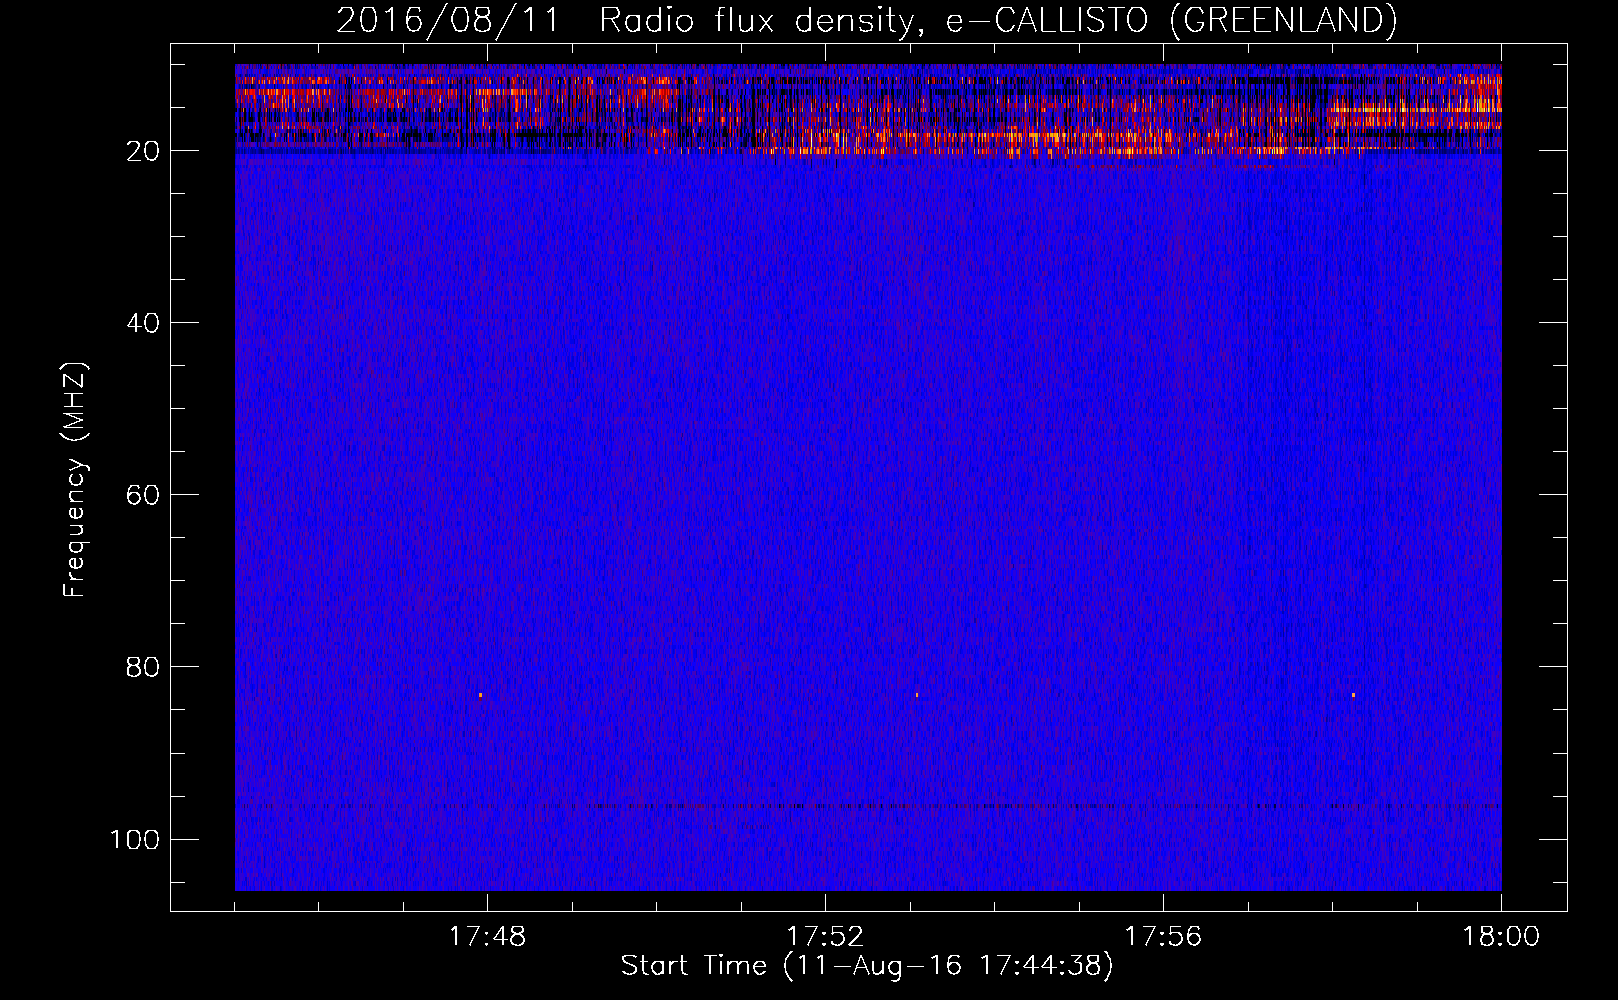Select the 'Frequency (MHZ)' y-axis label
Viewport: 1618px width, 1000px height.
[x=75, y=480]
